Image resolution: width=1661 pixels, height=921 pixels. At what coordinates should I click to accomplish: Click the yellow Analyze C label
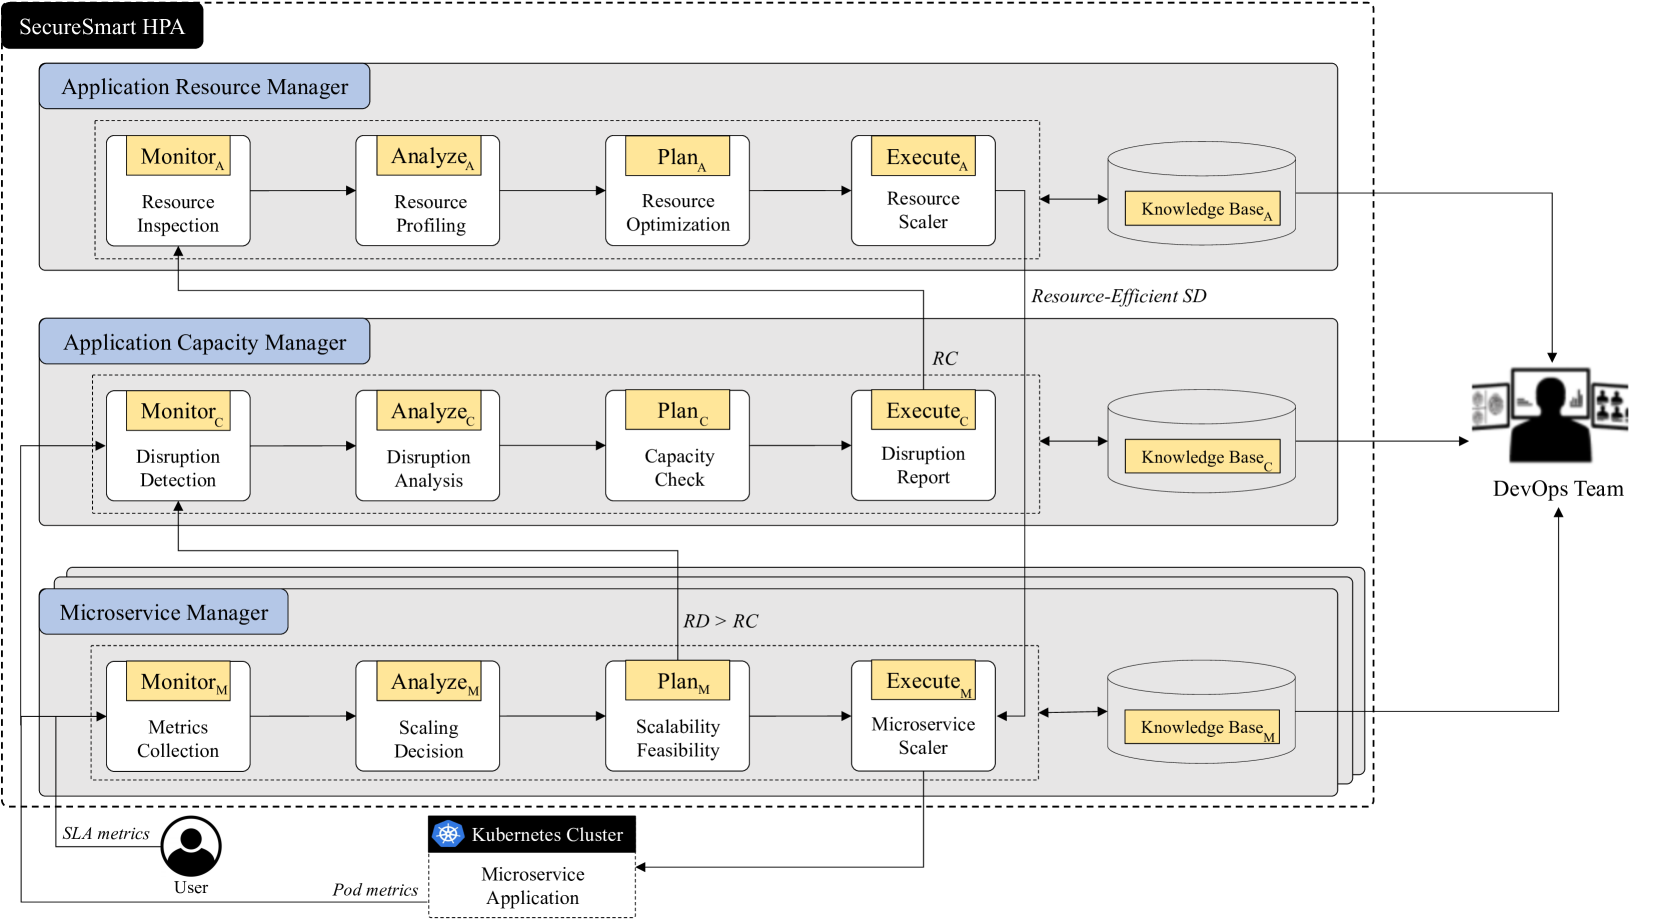429,411
